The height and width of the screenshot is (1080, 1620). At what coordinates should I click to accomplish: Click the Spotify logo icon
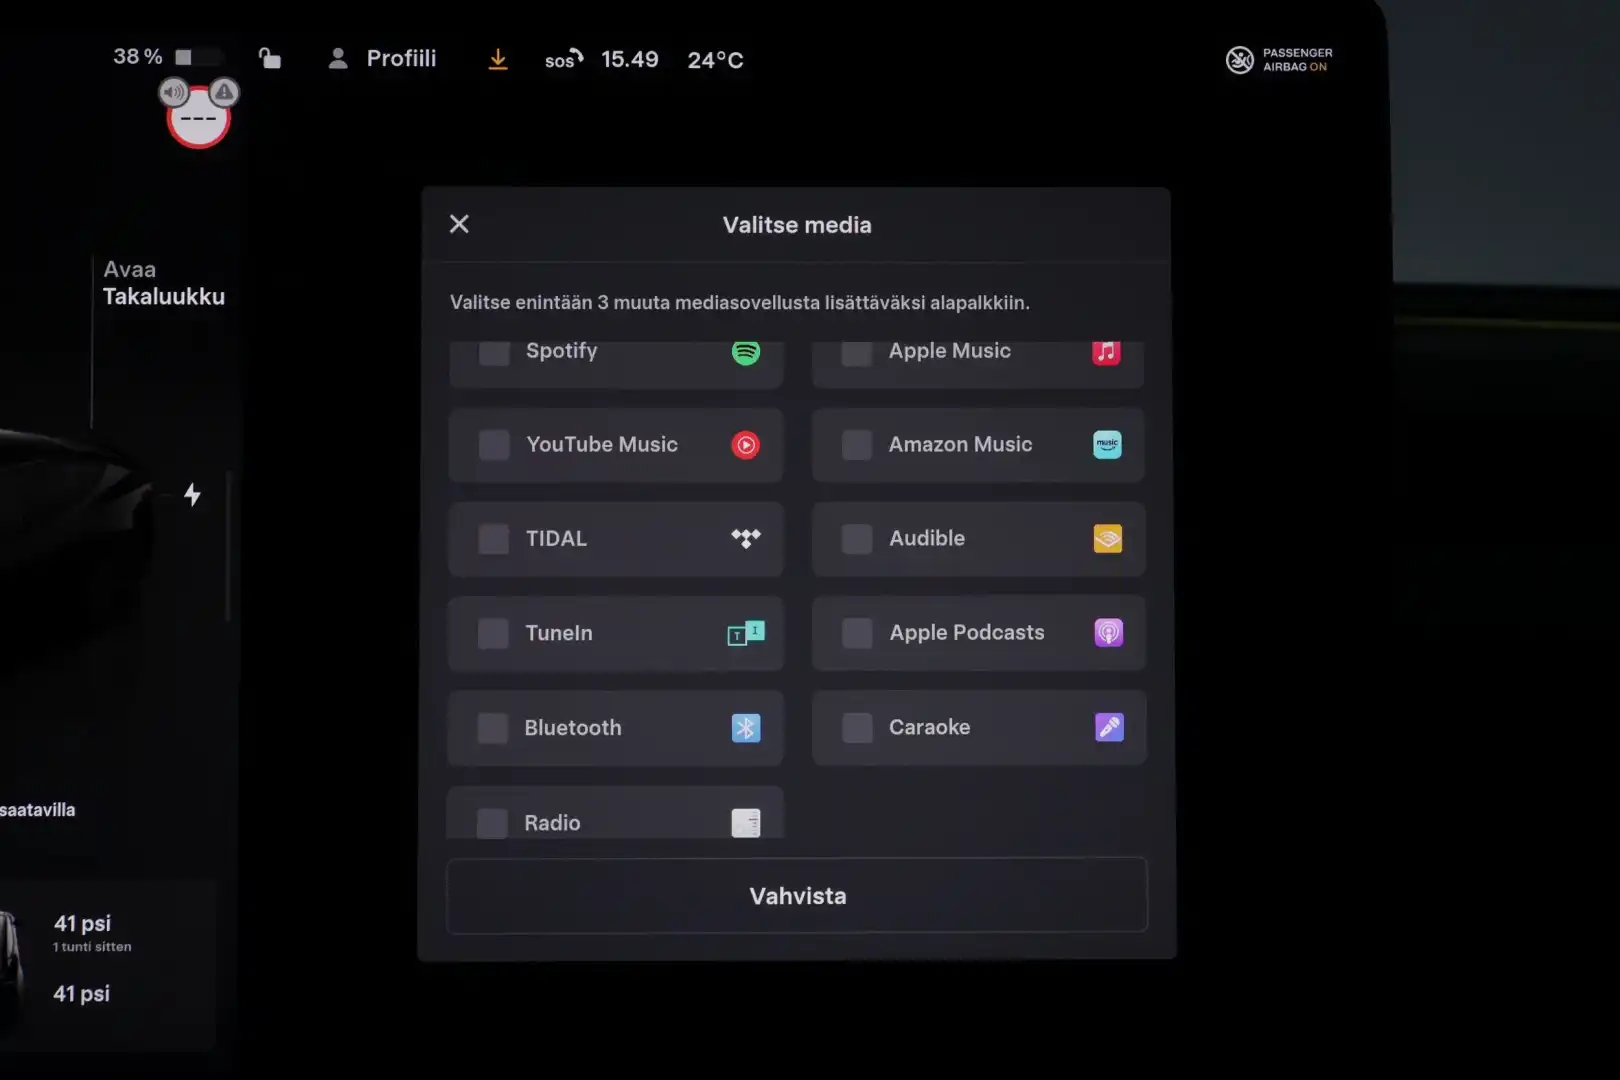point(746,352)
